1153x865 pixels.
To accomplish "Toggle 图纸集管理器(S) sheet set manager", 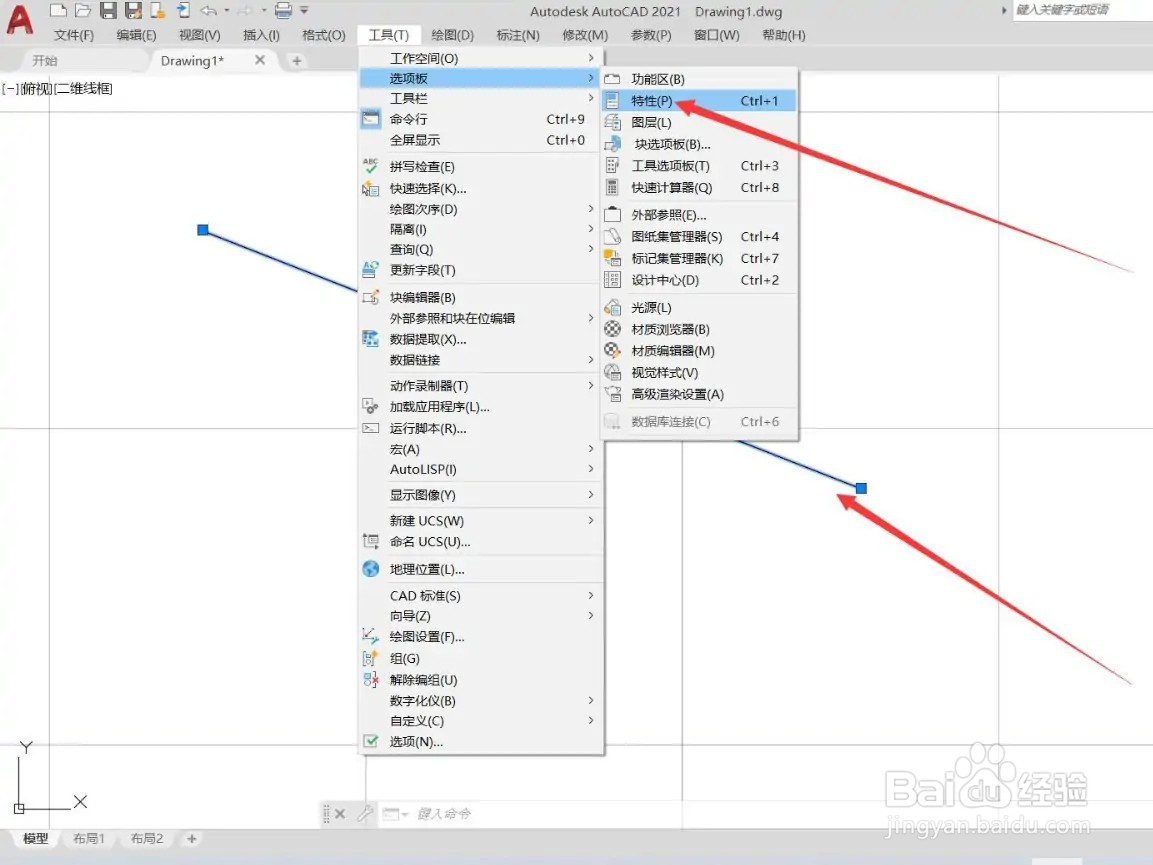I will (x=699, y=236).
